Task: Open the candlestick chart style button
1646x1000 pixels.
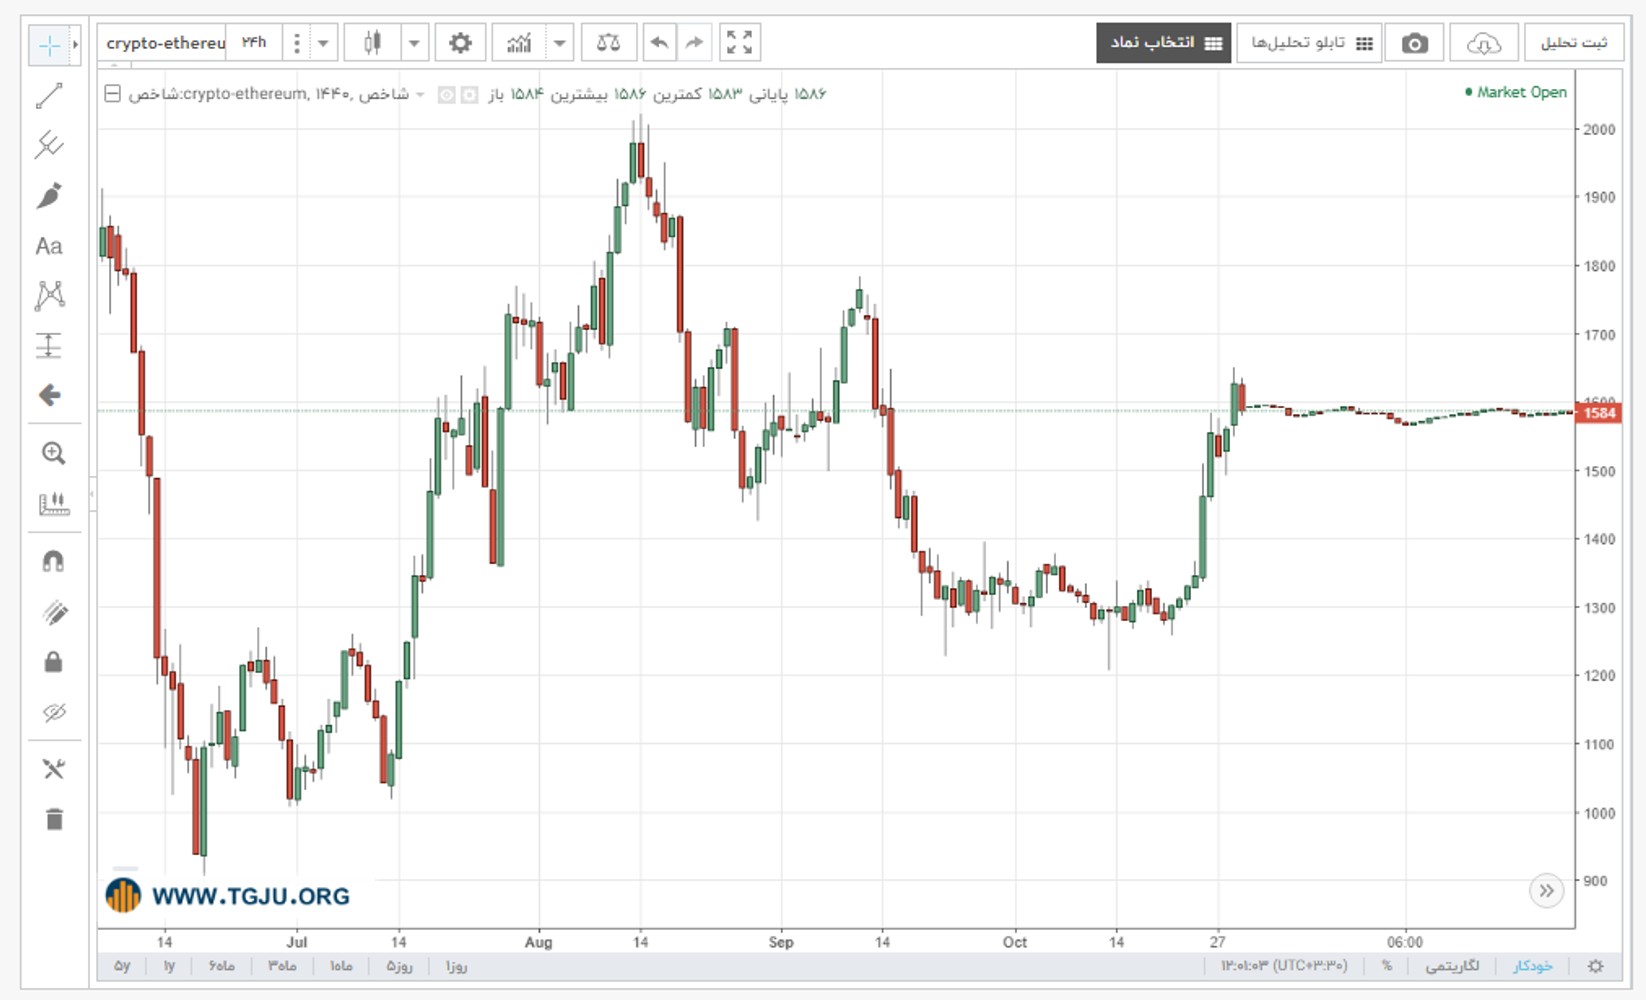Action: pos(372,43)
